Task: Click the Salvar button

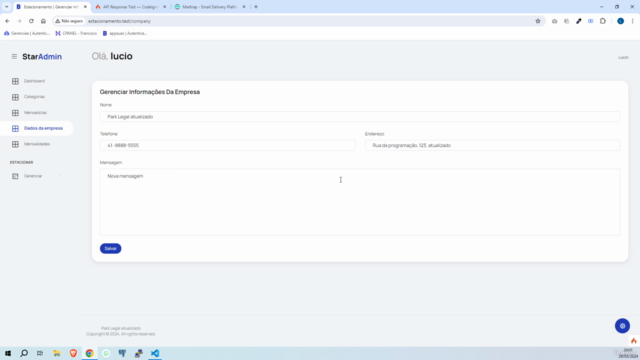Action: (111, 249)
